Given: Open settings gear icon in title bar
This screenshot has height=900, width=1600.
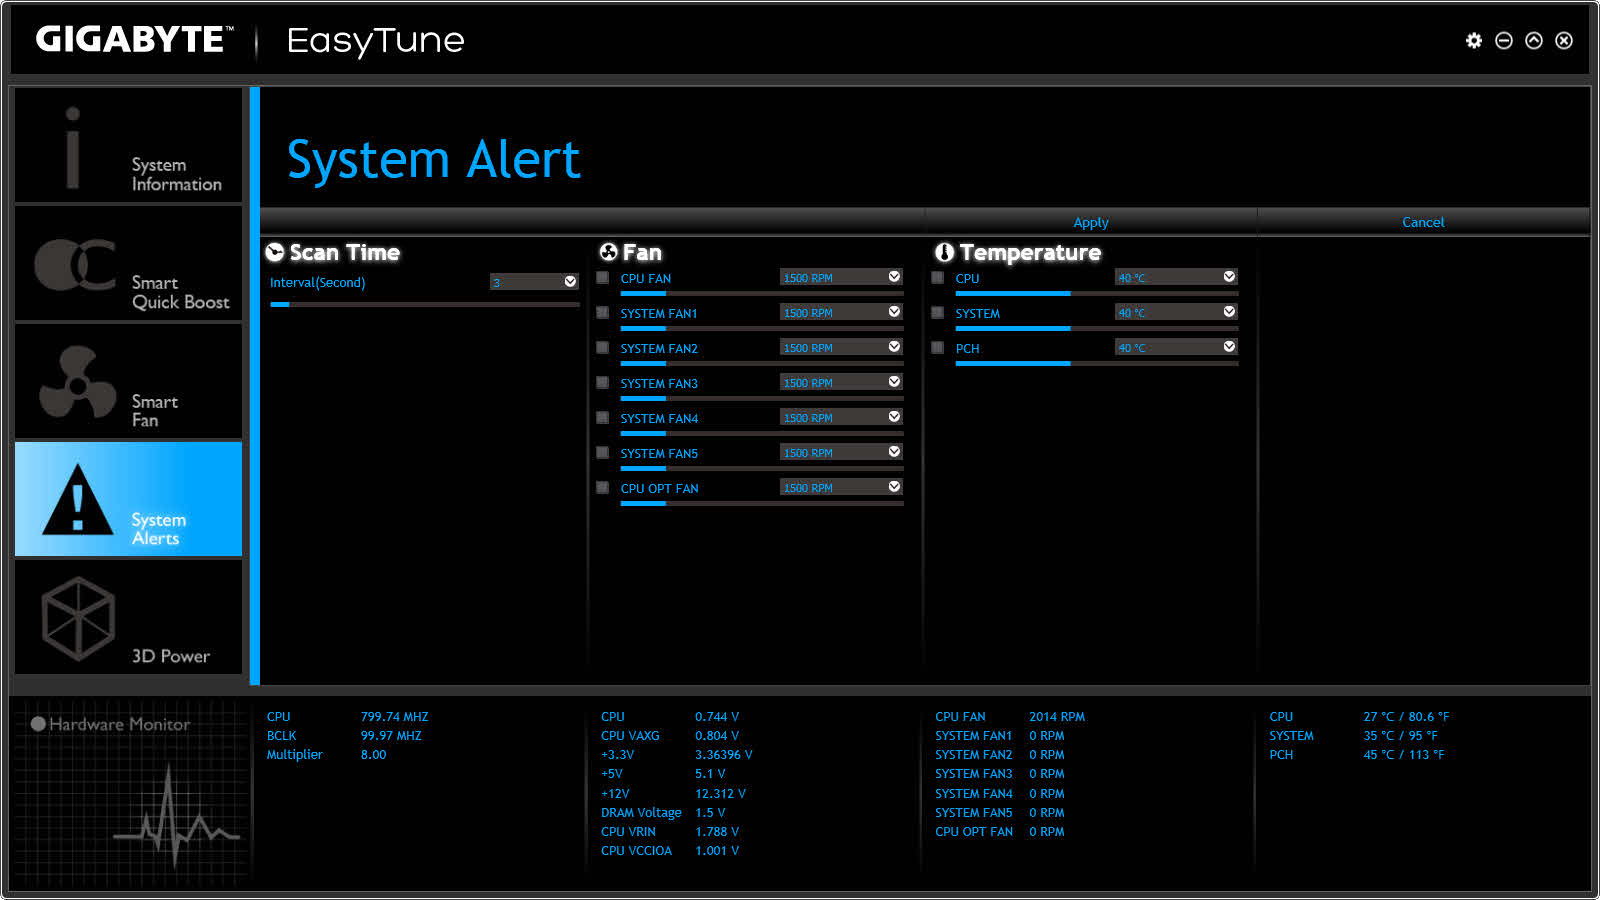Looking at the screenshot, I should pos(1474,40).
